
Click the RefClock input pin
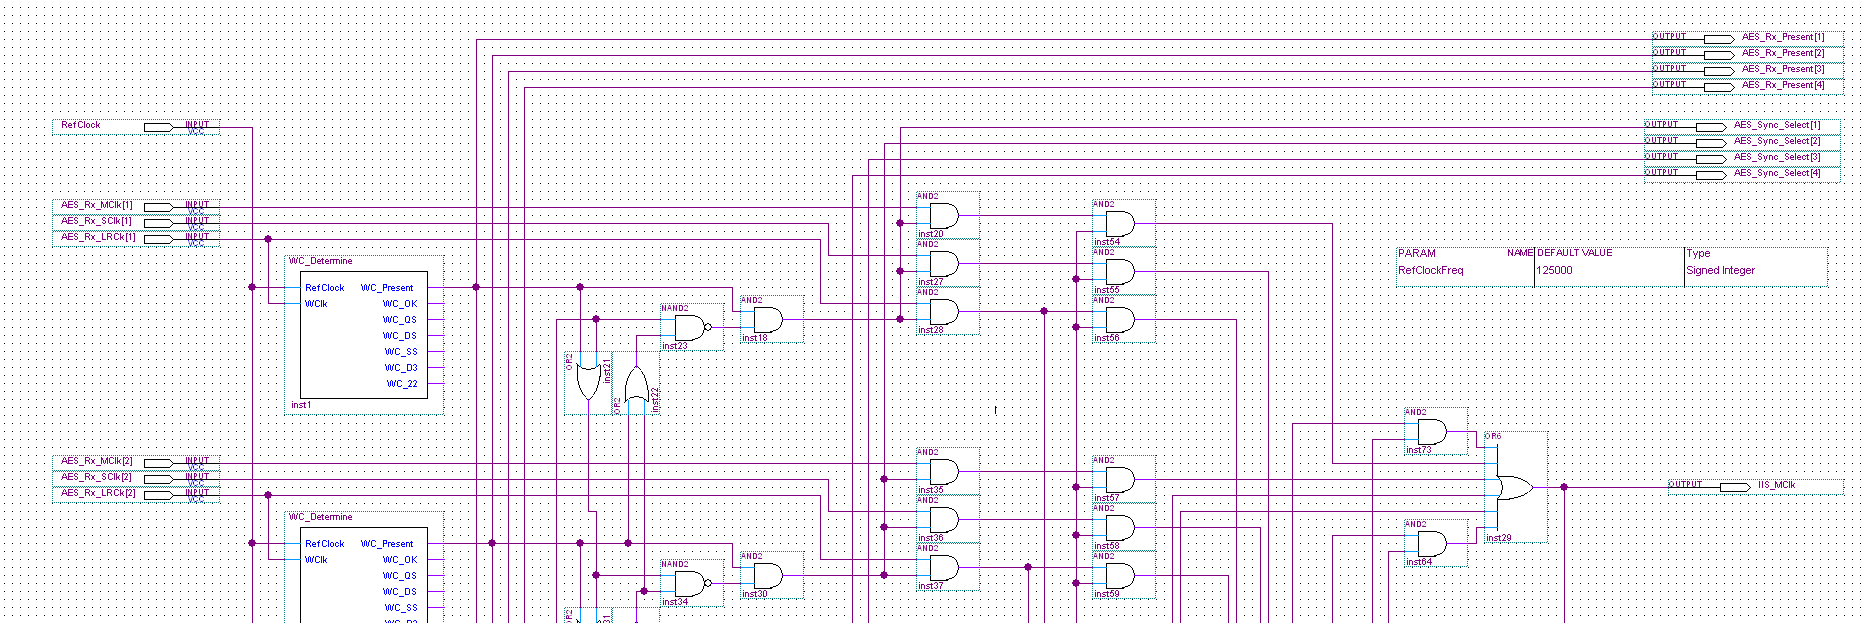pos(136,127)
